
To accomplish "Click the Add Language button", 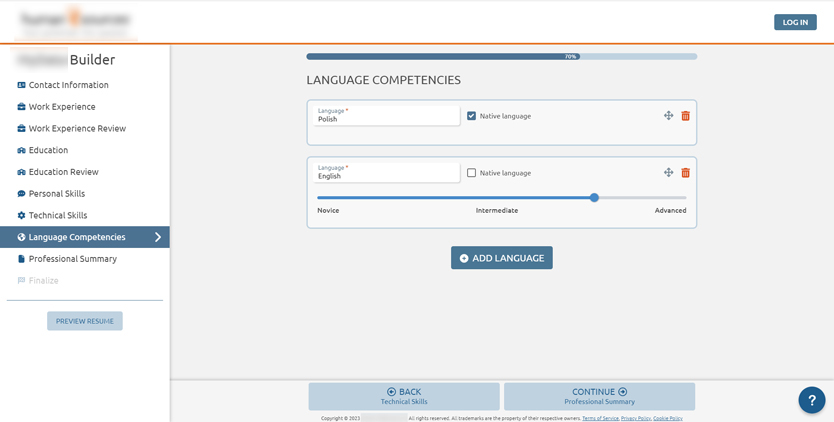I will [x=501, y=258].
